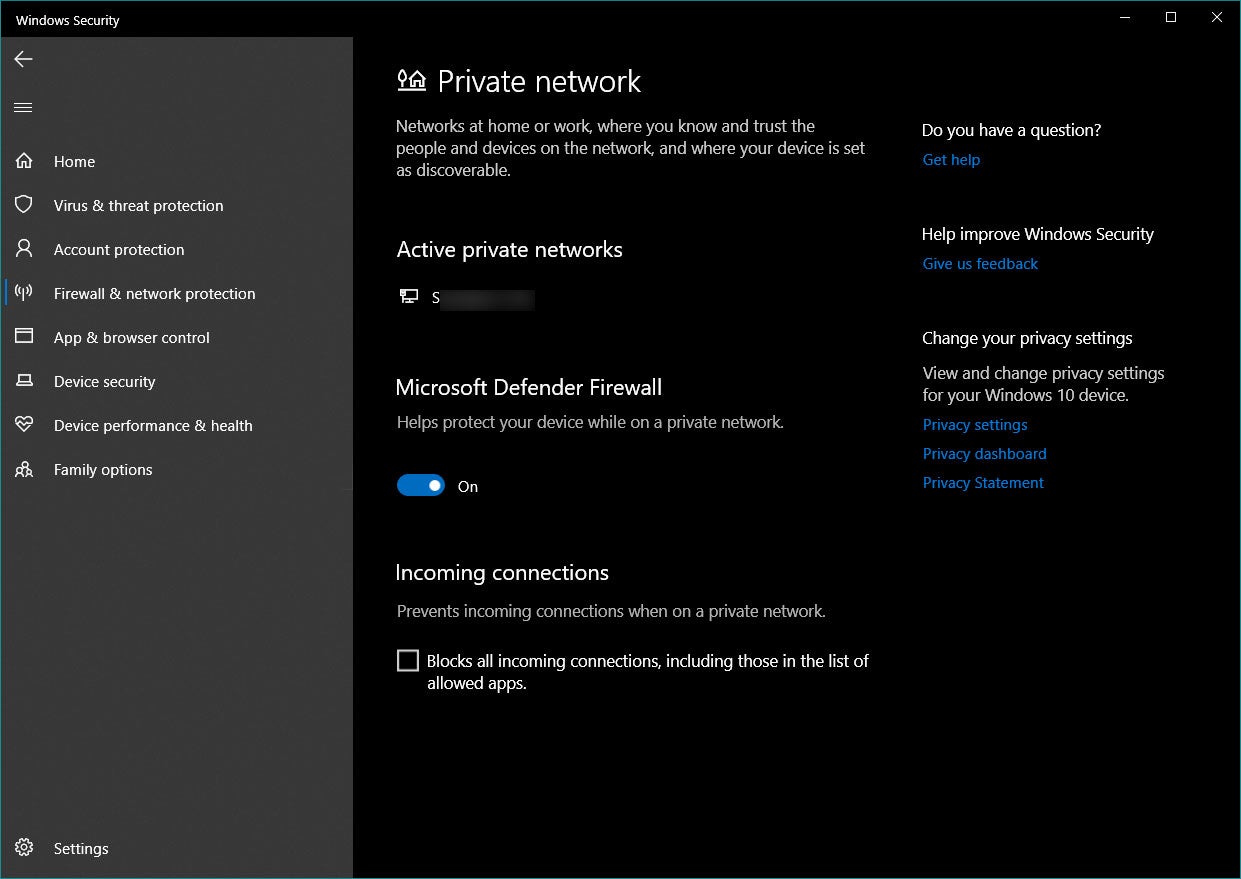
Task: Click the Home house icon
Action: point(24,161)
